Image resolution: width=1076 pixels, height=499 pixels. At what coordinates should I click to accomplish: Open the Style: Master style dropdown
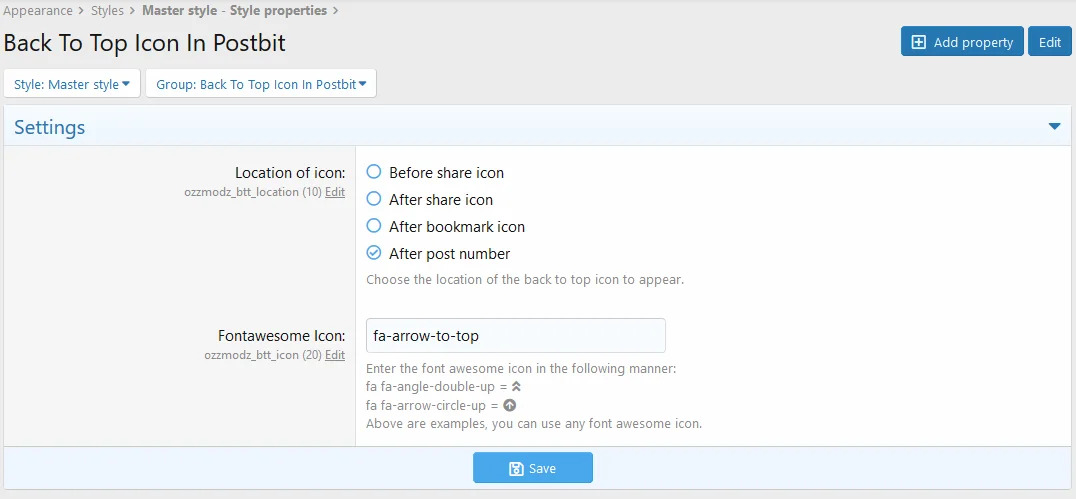point(72,84)
